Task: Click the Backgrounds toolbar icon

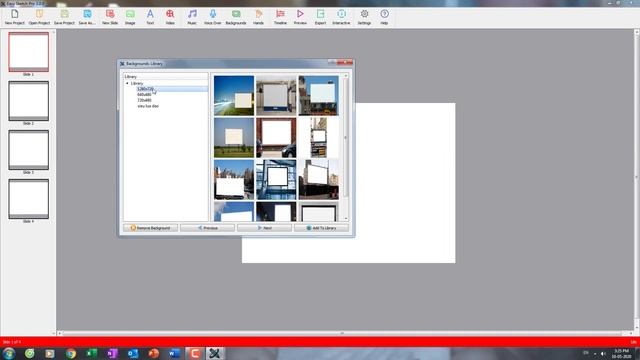Action: pos(236,17)
